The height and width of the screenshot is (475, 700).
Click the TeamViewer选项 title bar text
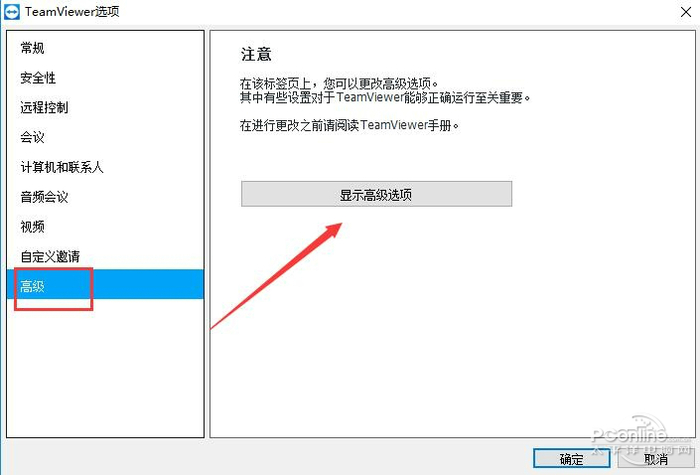(x=72, y=12)
